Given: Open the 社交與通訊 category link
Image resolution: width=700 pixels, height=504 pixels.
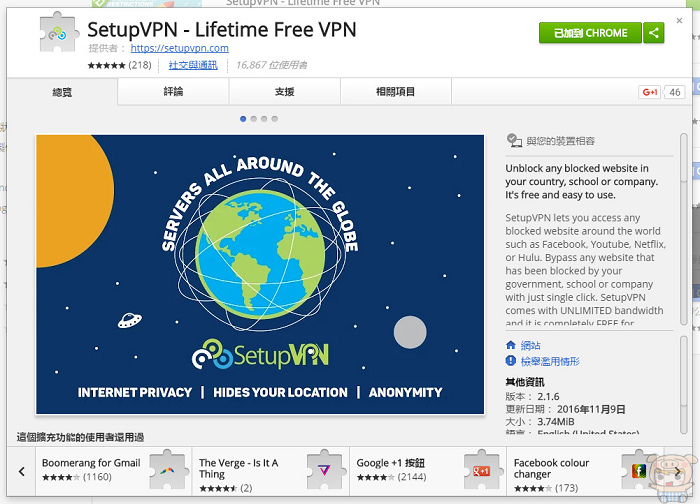Looking at the screenshot, I should pos(193,65).
